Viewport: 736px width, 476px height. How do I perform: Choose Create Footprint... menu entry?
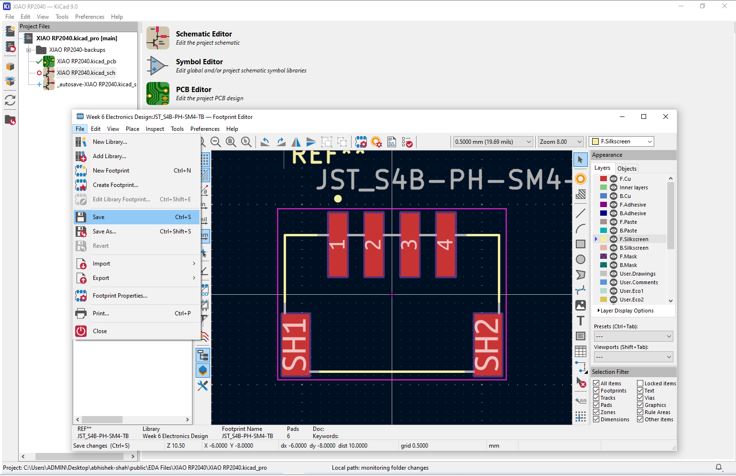(x=137, y=185)
